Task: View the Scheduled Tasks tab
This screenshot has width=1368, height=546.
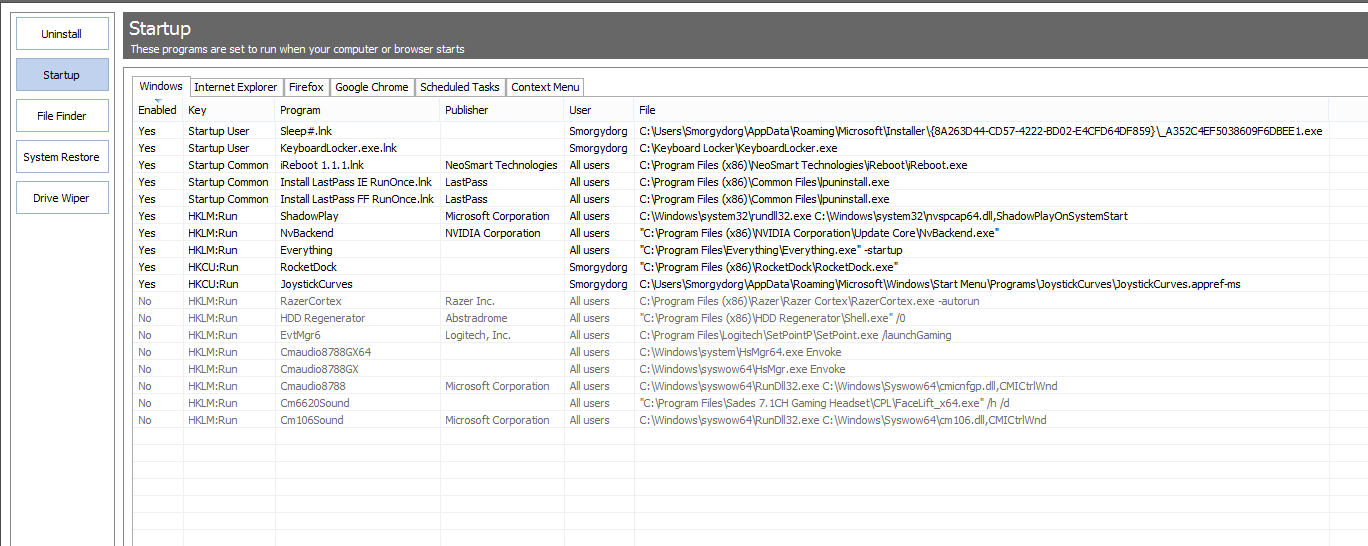Action: pyautogui.click(x=459, y=87)
